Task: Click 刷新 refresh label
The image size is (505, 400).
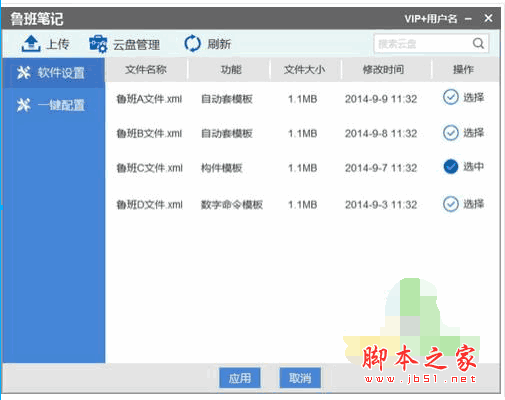Action: (x=219, y=44)
